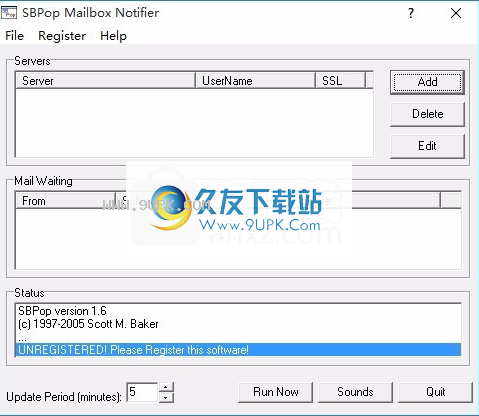
Task: Click the Quit button
Action: pos(435,392)
